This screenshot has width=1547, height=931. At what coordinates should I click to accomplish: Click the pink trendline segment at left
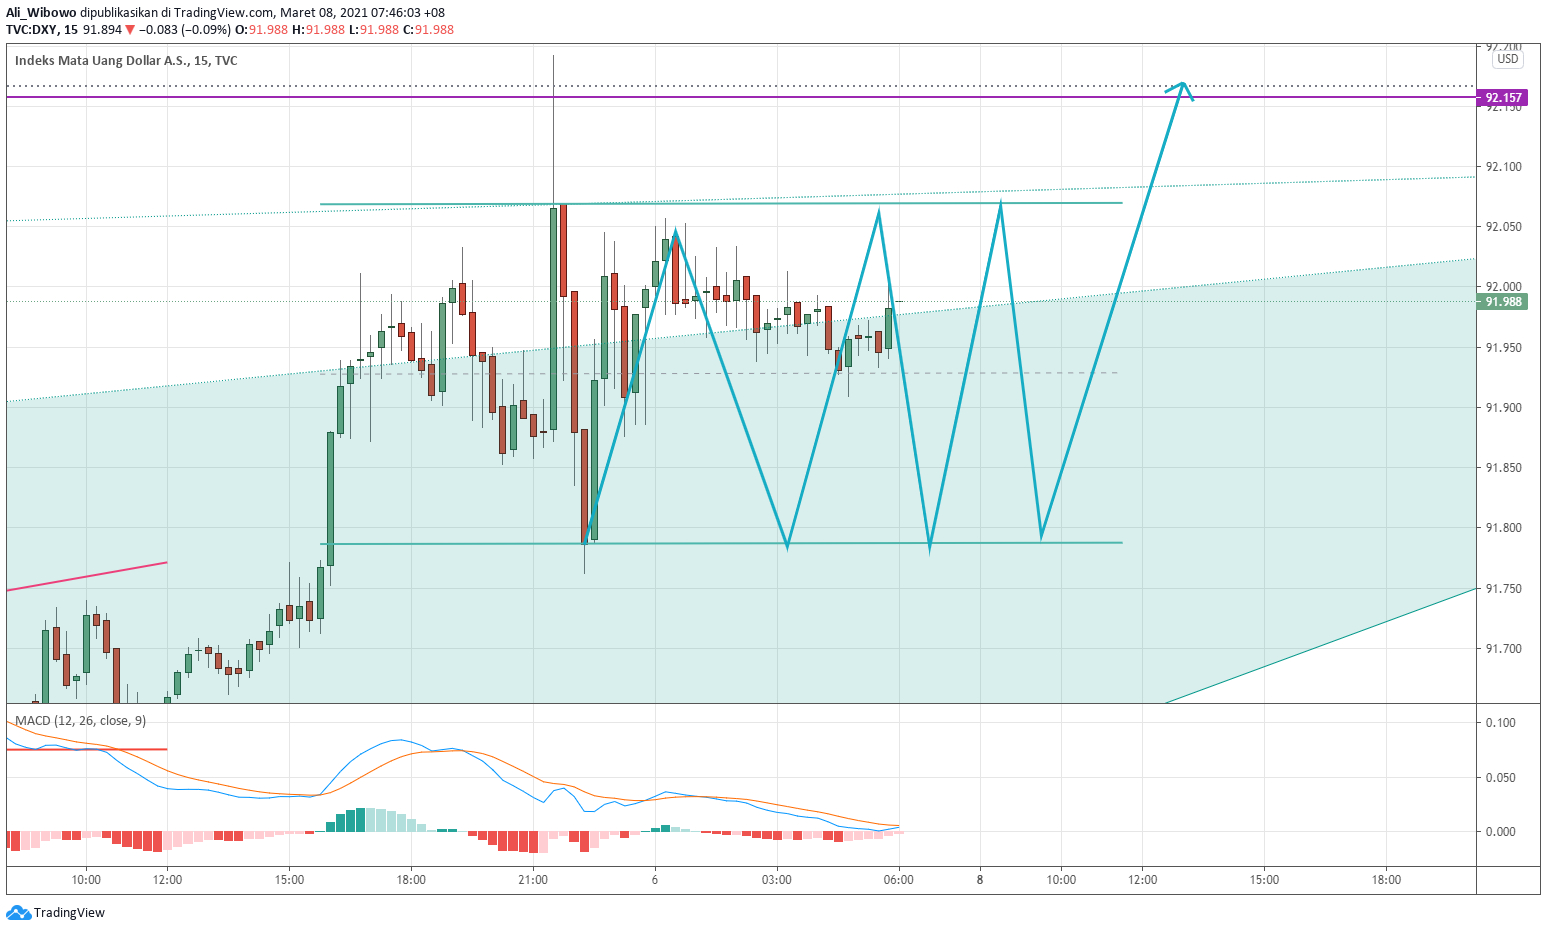(87, 576)
